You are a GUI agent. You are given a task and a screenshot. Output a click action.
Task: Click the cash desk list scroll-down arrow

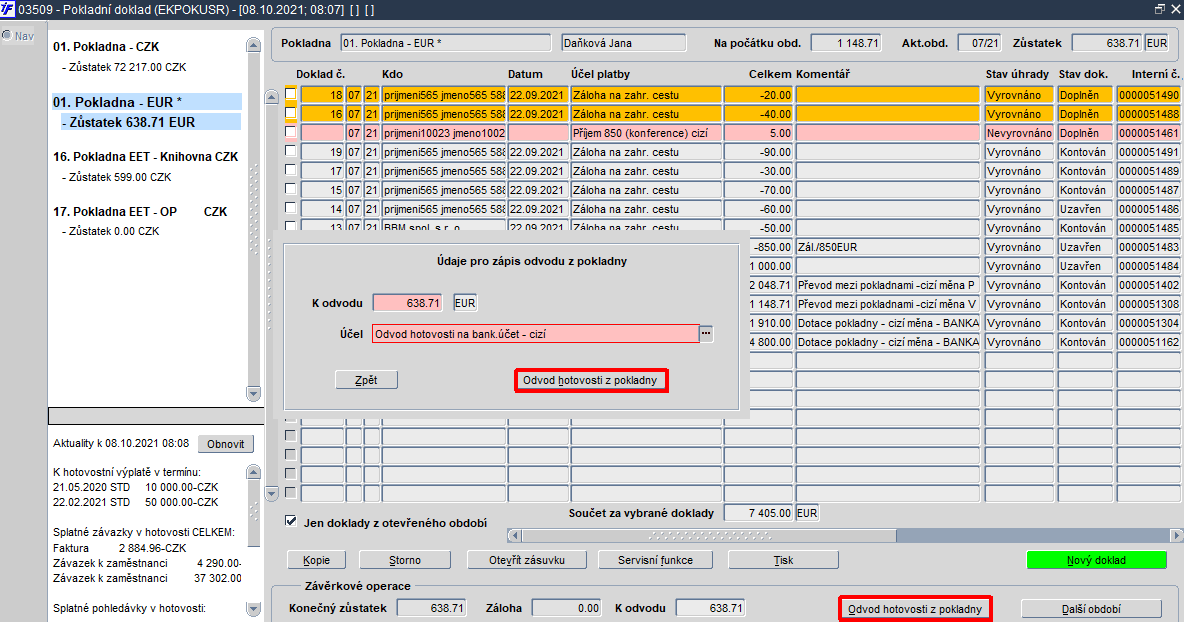click(254, 393)
